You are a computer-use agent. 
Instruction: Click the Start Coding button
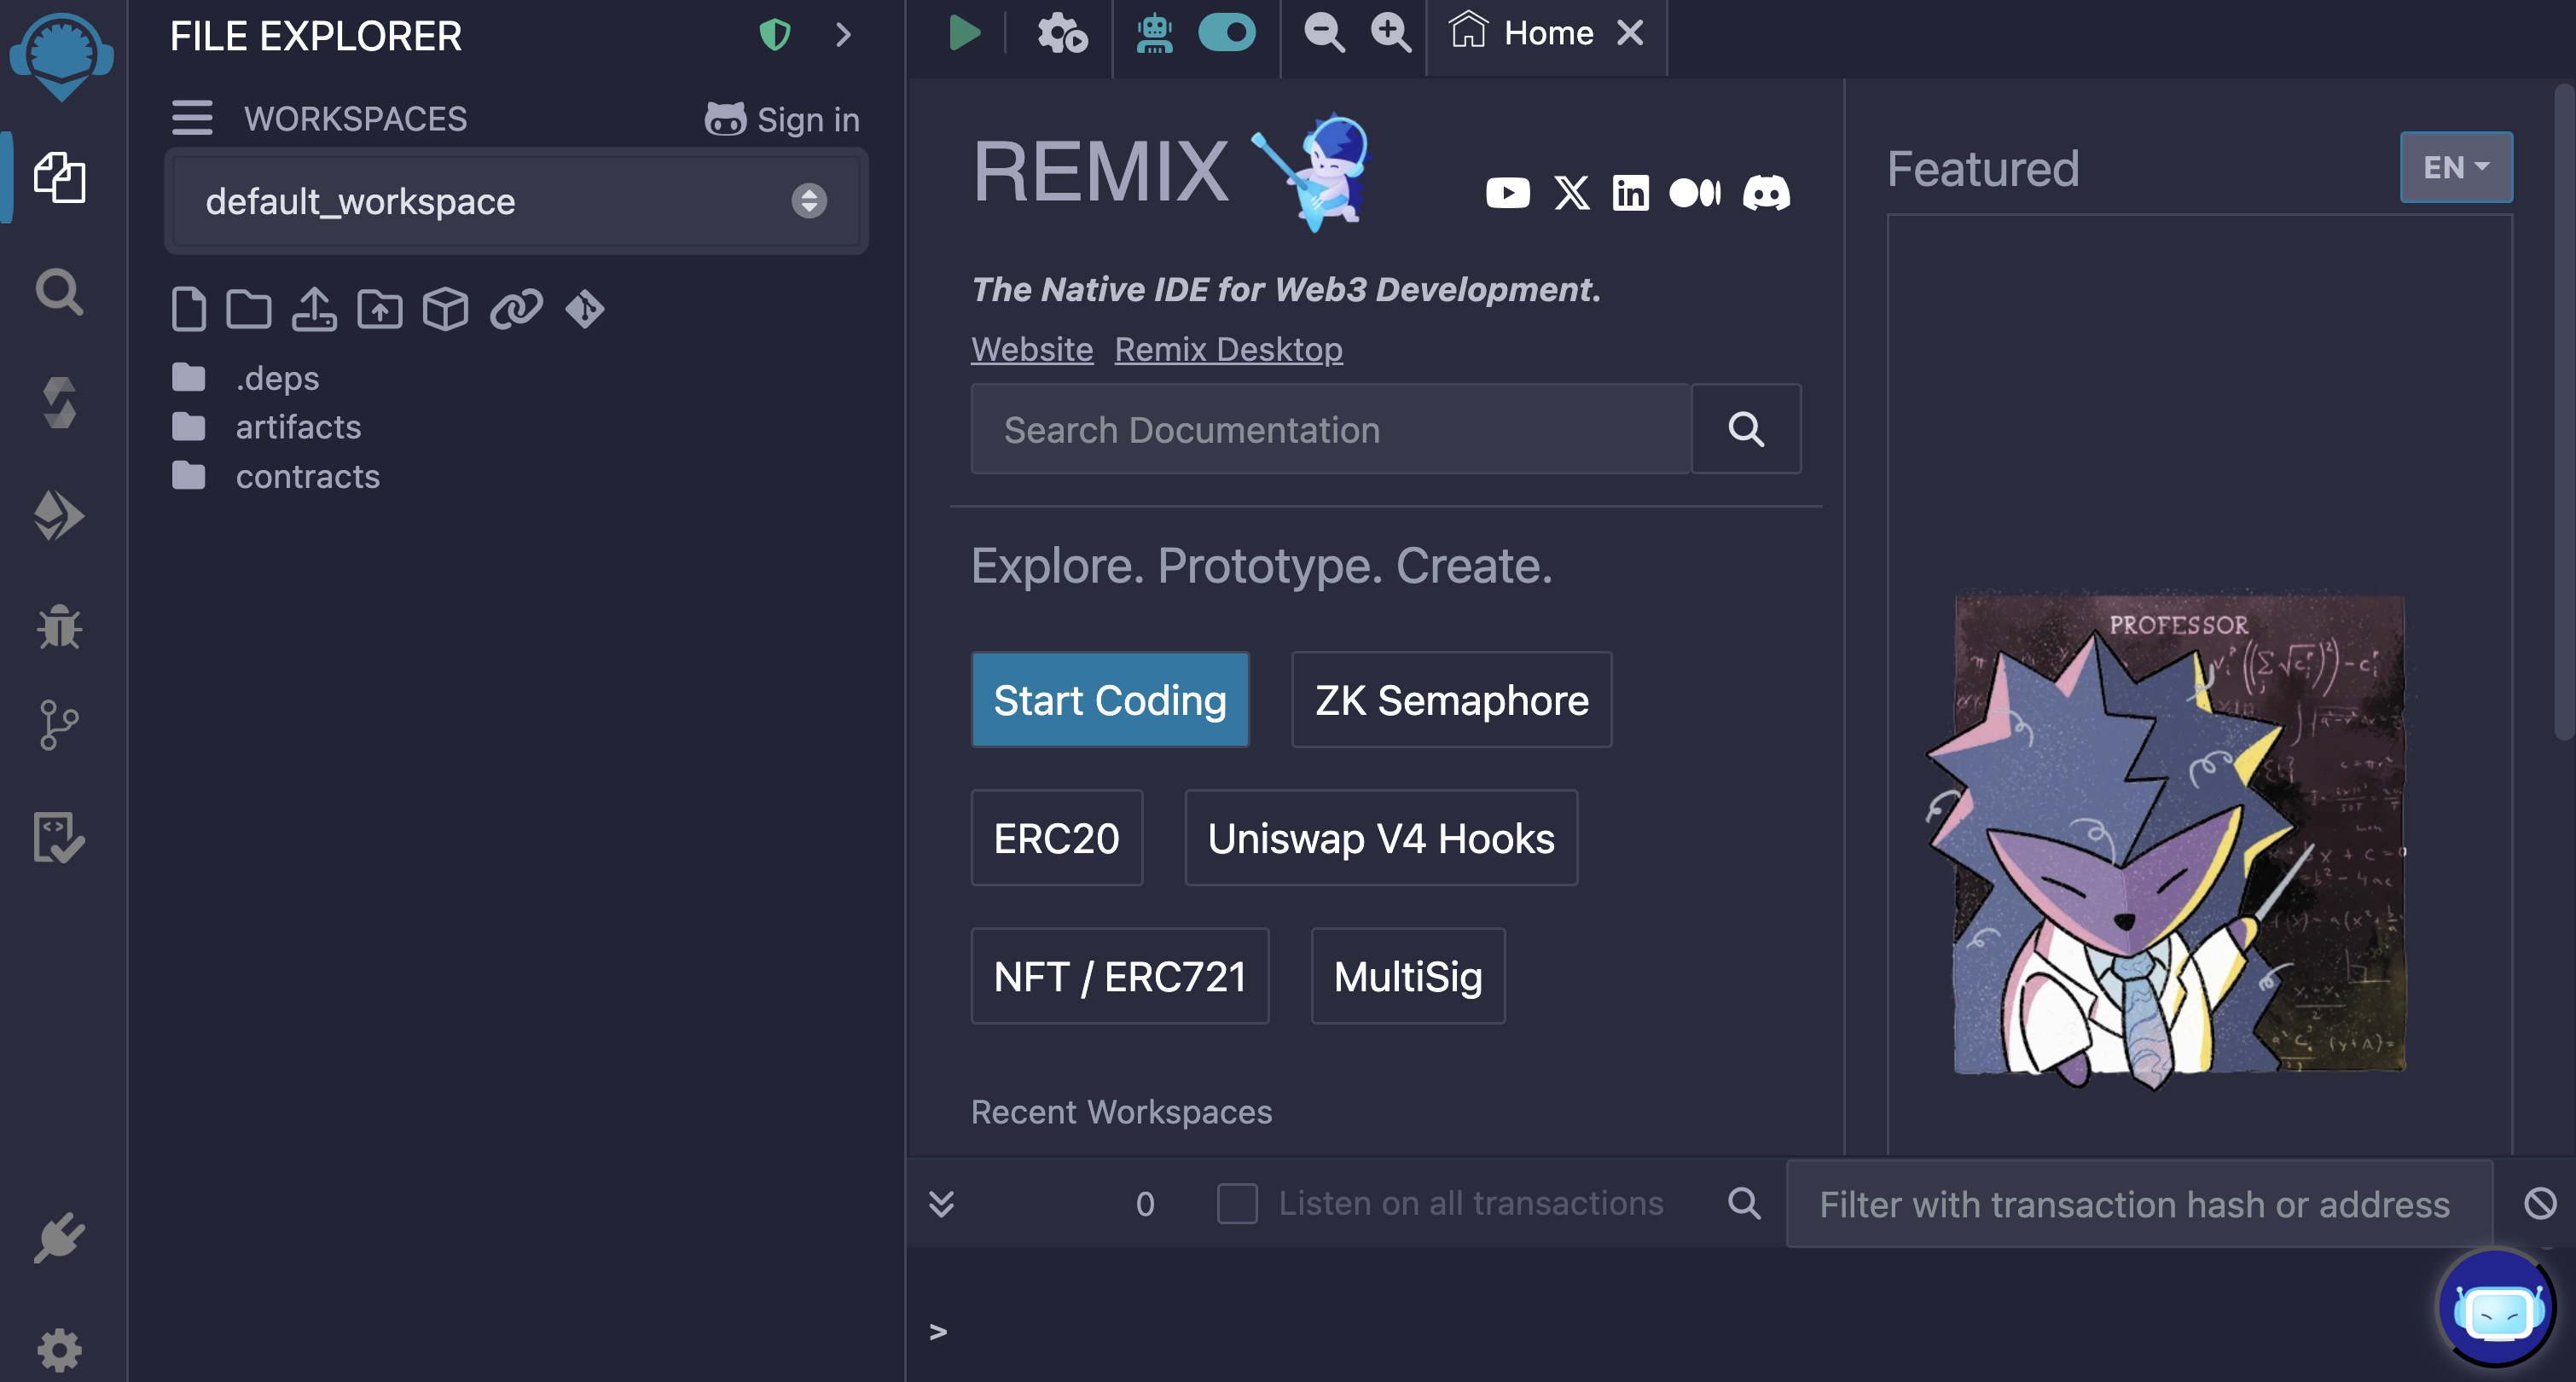1109,700
